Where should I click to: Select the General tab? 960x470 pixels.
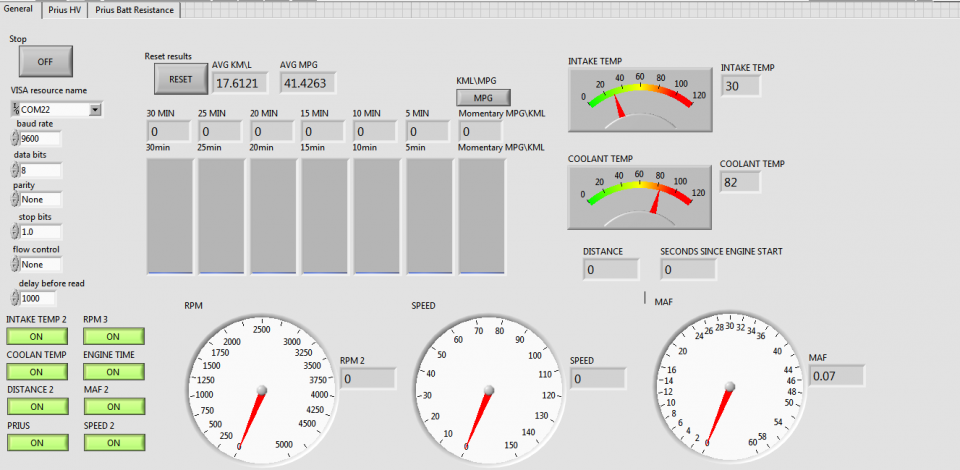[x=21, y=9]
